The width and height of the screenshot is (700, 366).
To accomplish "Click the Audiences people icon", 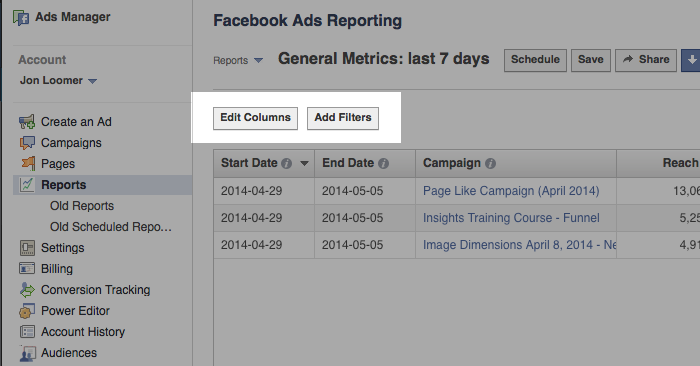I will click(27, 353).
